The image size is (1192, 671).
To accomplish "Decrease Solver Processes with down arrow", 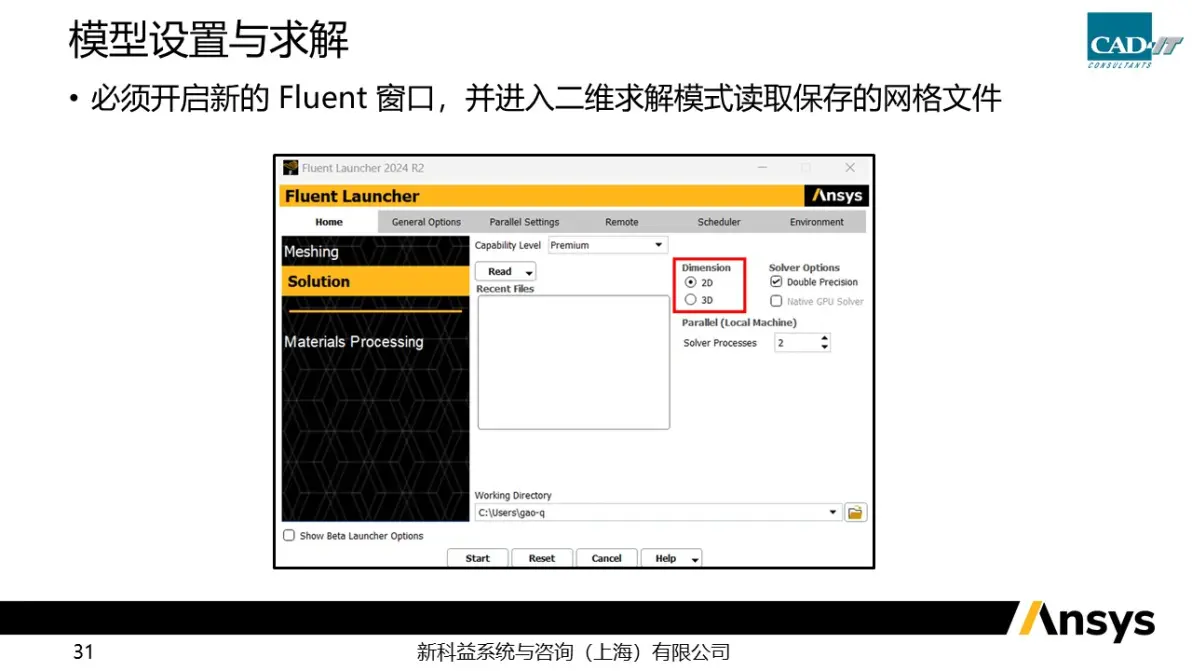I will pyautogui.click(x=824, y=347).
